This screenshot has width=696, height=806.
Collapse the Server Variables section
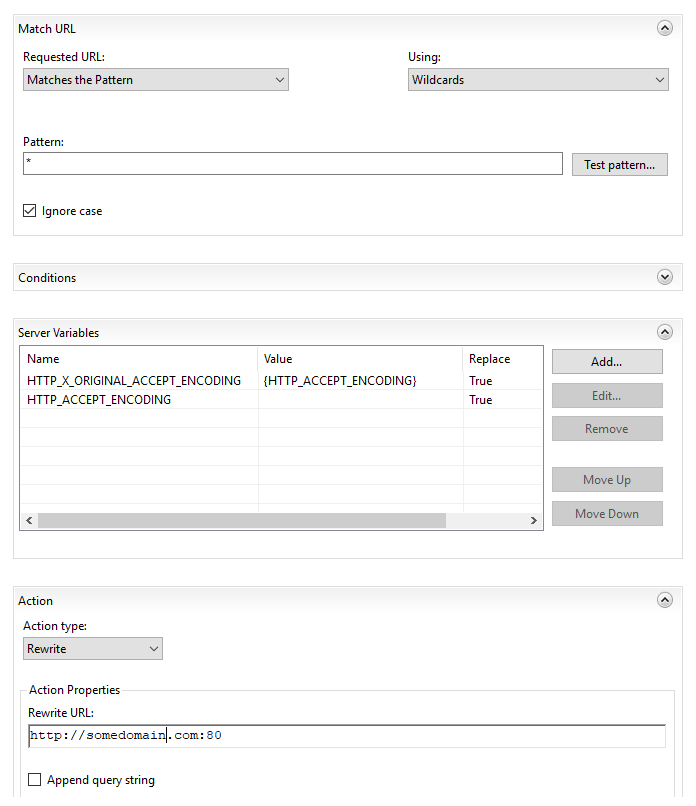[665, 332]
